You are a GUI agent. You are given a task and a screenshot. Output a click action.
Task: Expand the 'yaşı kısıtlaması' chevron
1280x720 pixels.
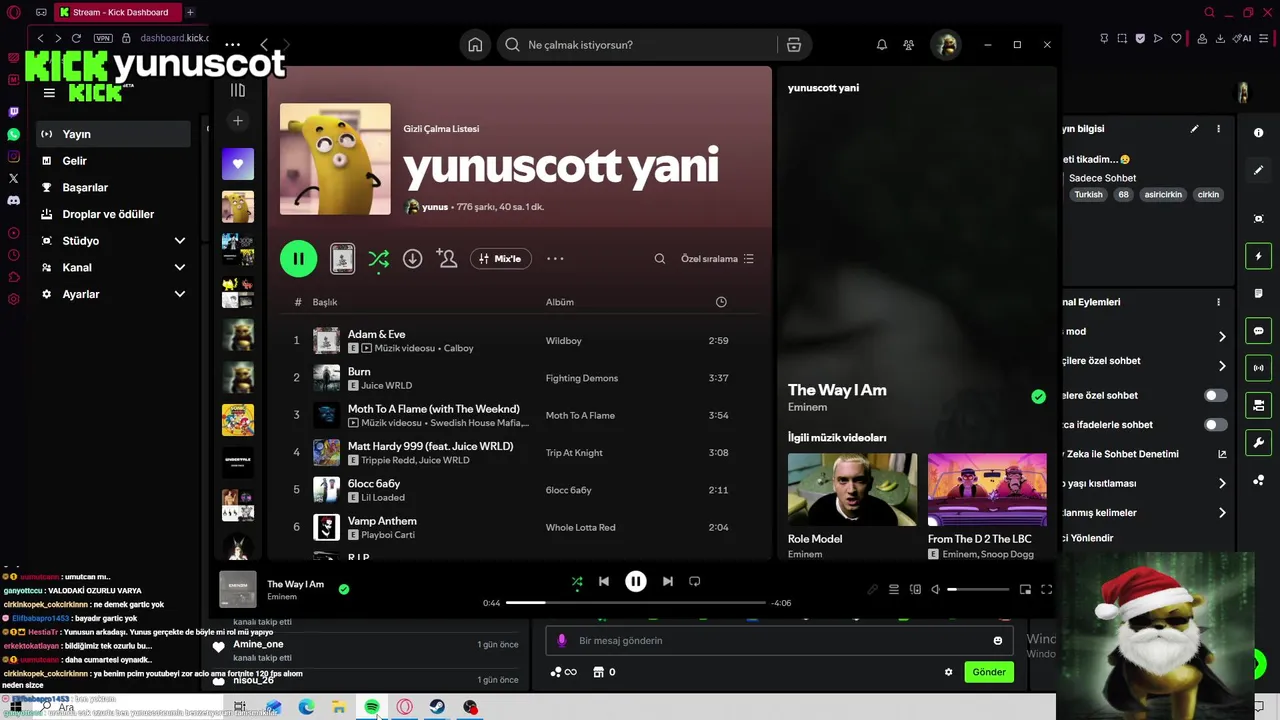[1222, 484]
